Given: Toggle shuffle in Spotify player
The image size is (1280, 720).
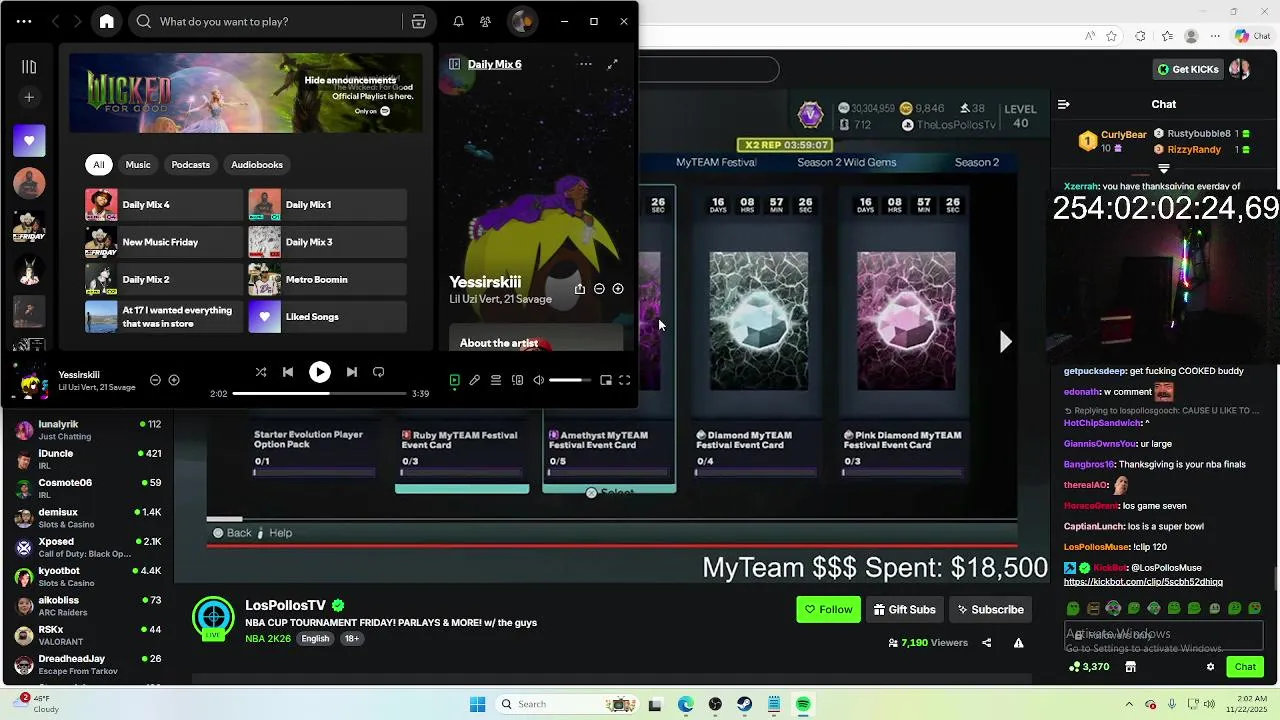Looking at the screenshot, I should point(261,372).
